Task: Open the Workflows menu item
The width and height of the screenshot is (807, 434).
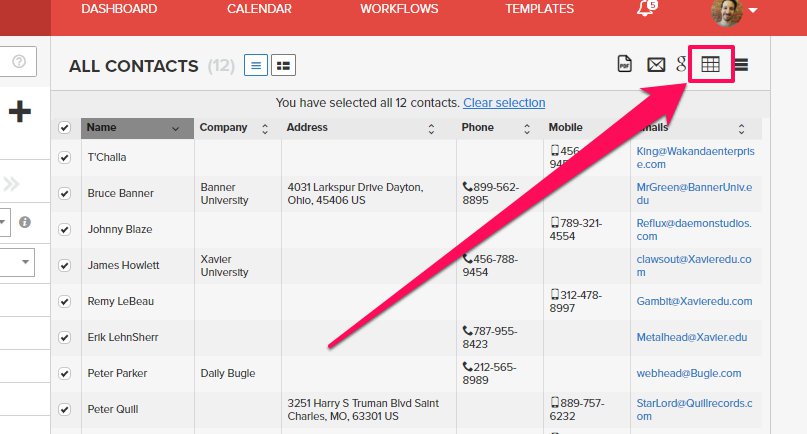Action: pos(399,9)
